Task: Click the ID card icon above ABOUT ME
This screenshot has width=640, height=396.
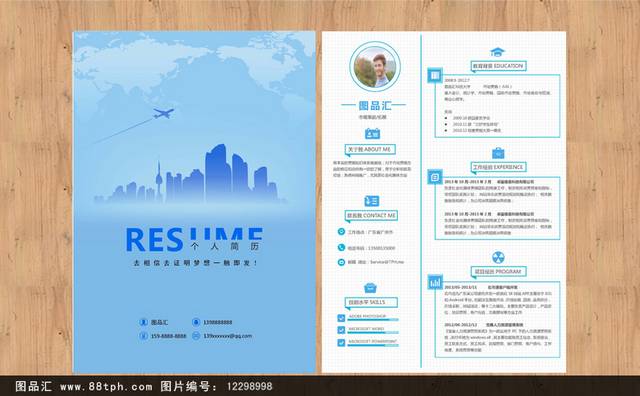Action: tap(372, 133)
